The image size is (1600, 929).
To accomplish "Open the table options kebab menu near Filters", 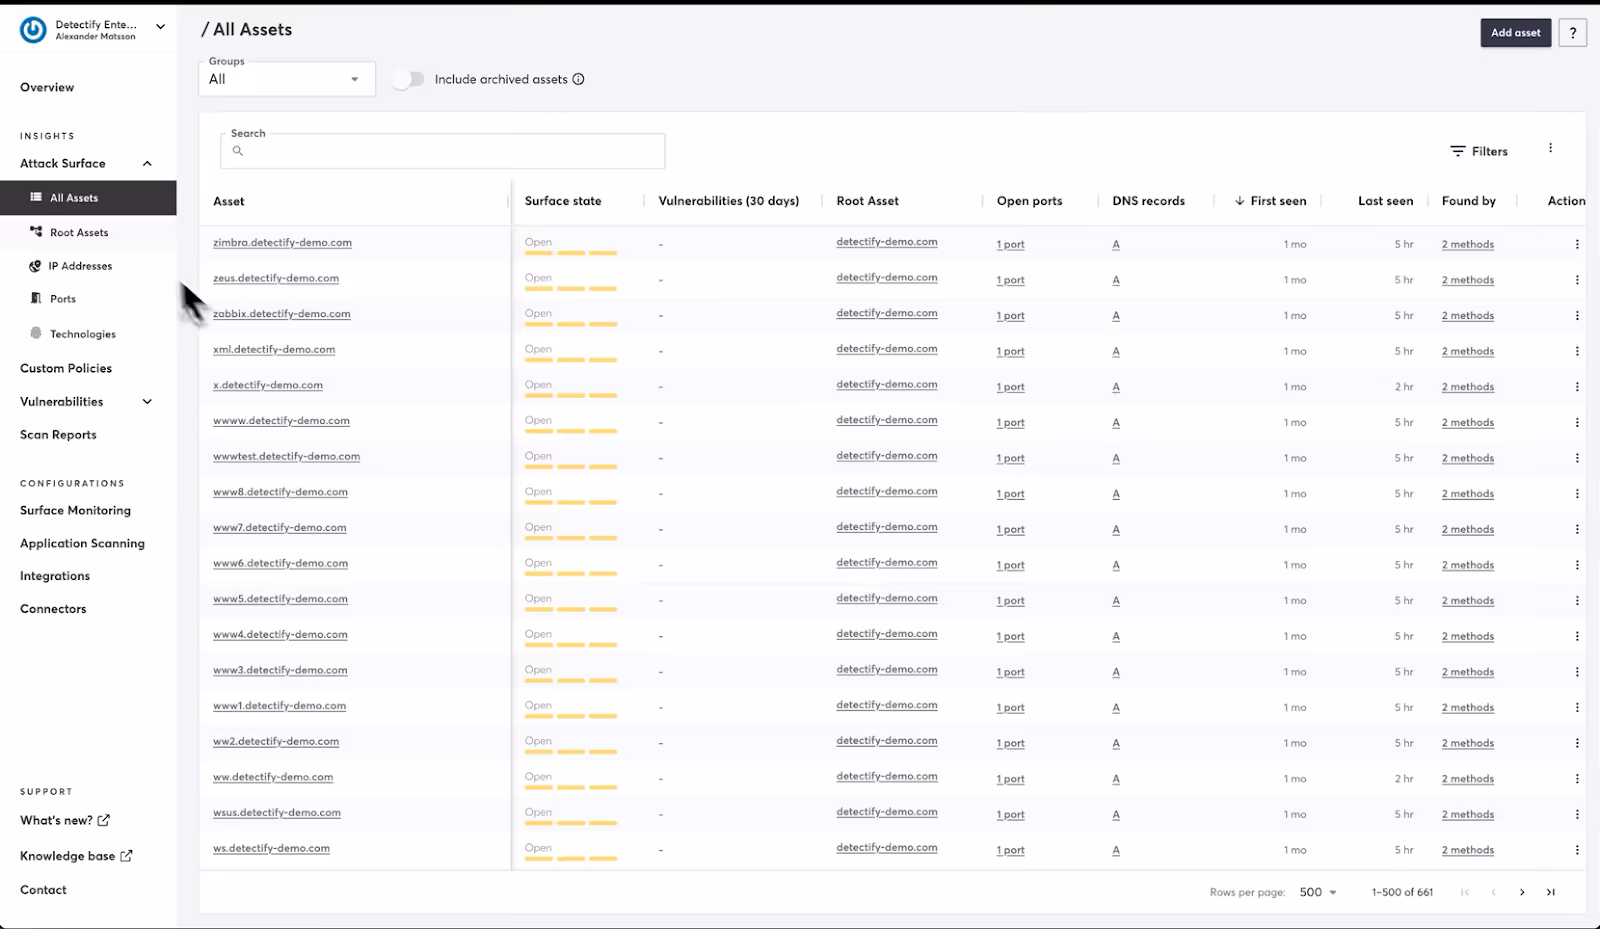I will pos(1551,148).
